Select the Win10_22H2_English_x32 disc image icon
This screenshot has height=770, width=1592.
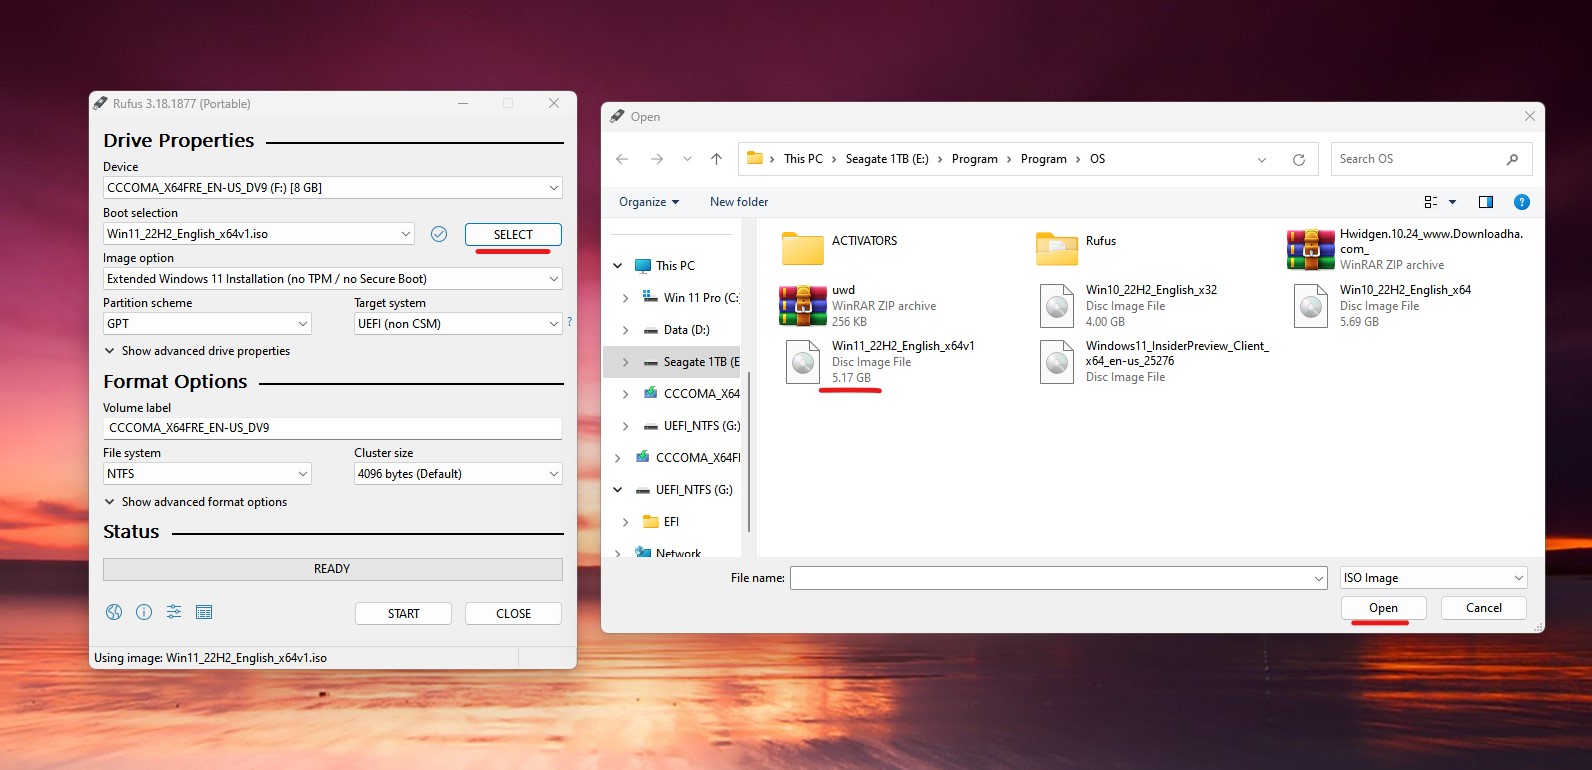point(1057,306)
